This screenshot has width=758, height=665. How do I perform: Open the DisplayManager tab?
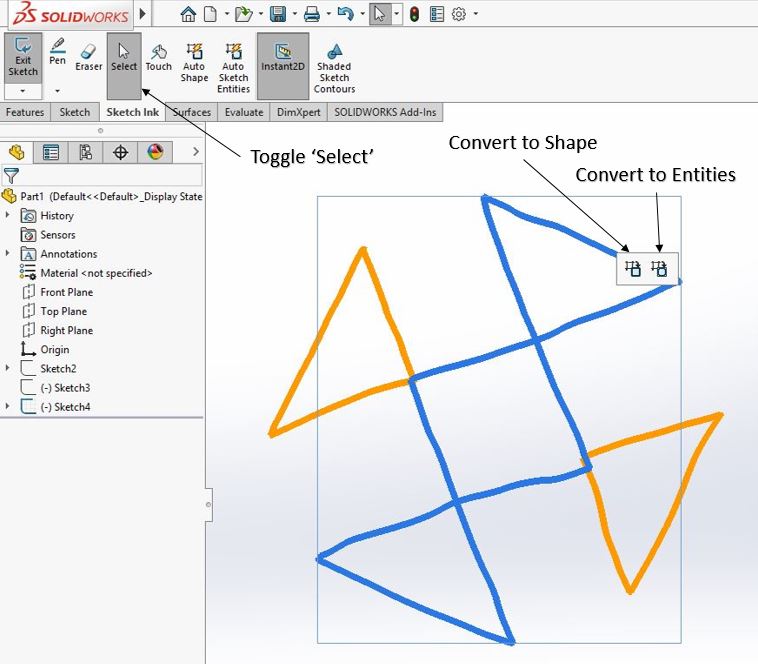tap(155, 152)
